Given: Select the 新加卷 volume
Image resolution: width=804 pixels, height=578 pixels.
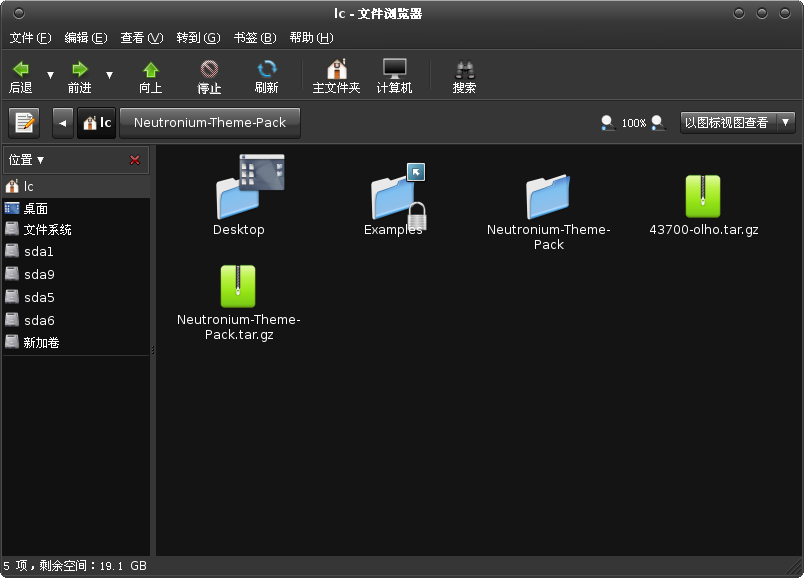Looking at the screenshot, I should click(x=76, y=343).
